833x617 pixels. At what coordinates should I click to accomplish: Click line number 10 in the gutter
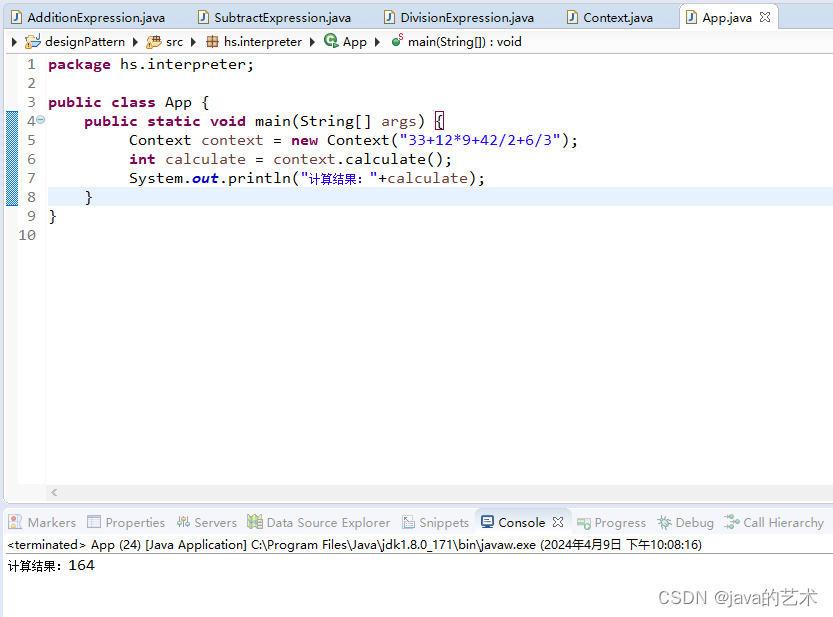click(x=27, y=235)
